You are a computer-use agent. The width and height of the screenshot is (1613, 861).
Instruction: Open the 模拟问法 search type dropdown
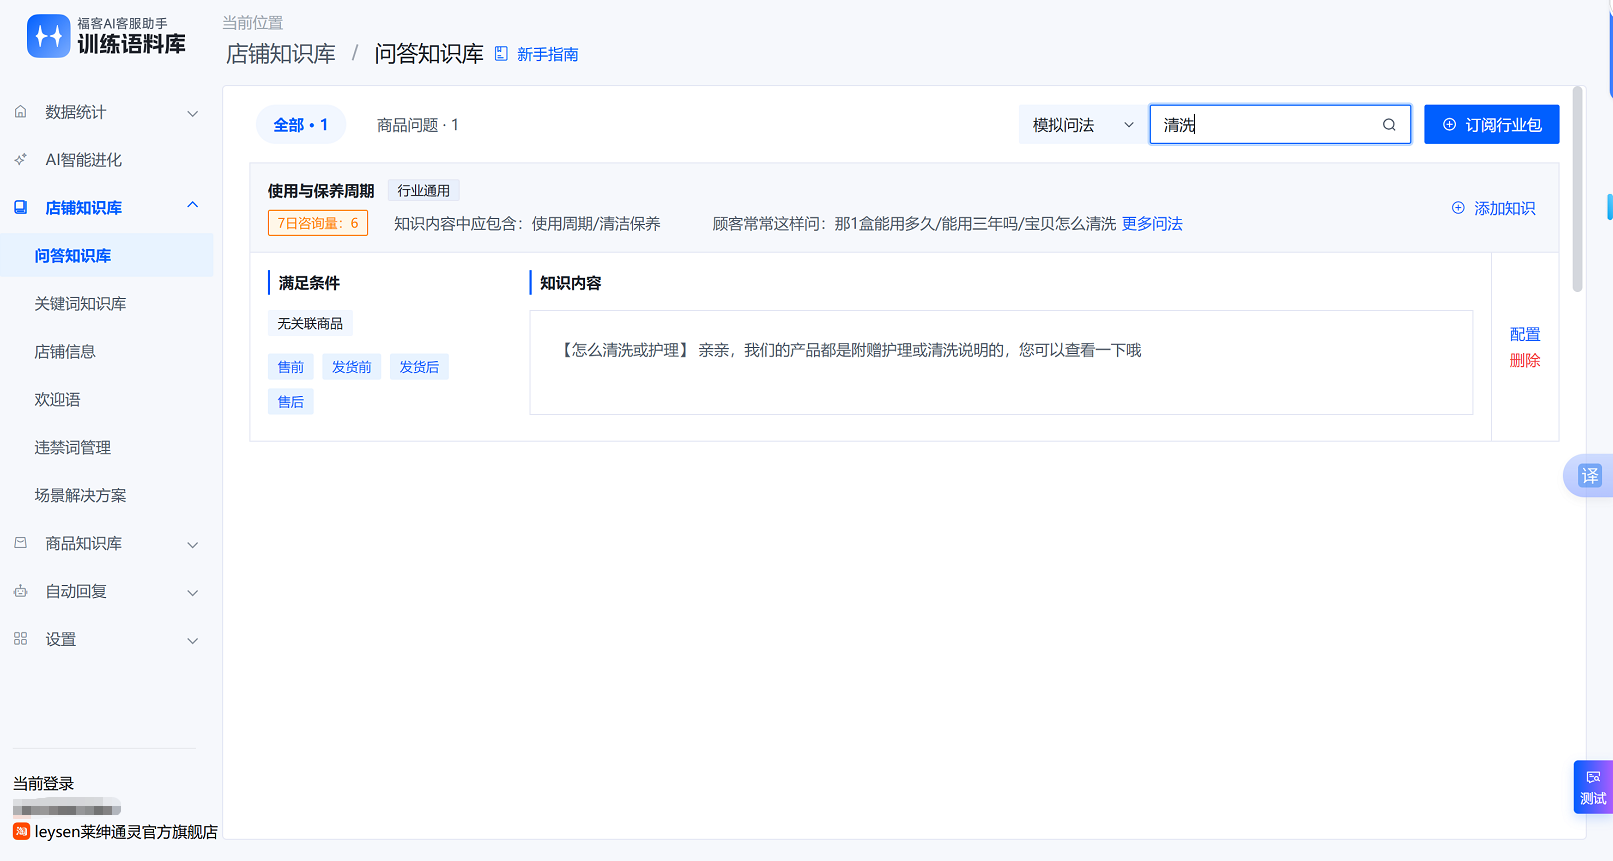(x=1083, y=125)
